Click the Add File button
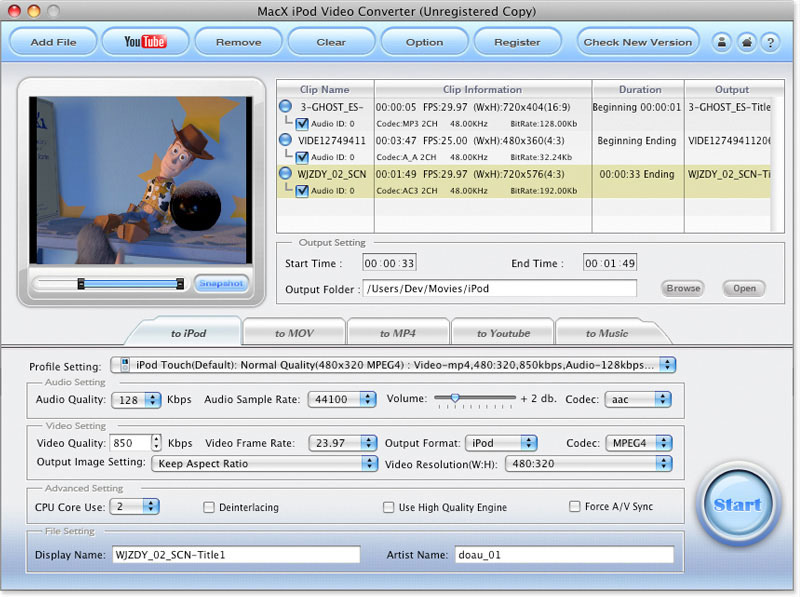The width and height of the screenshot is (800, 597). click(53, 42)
